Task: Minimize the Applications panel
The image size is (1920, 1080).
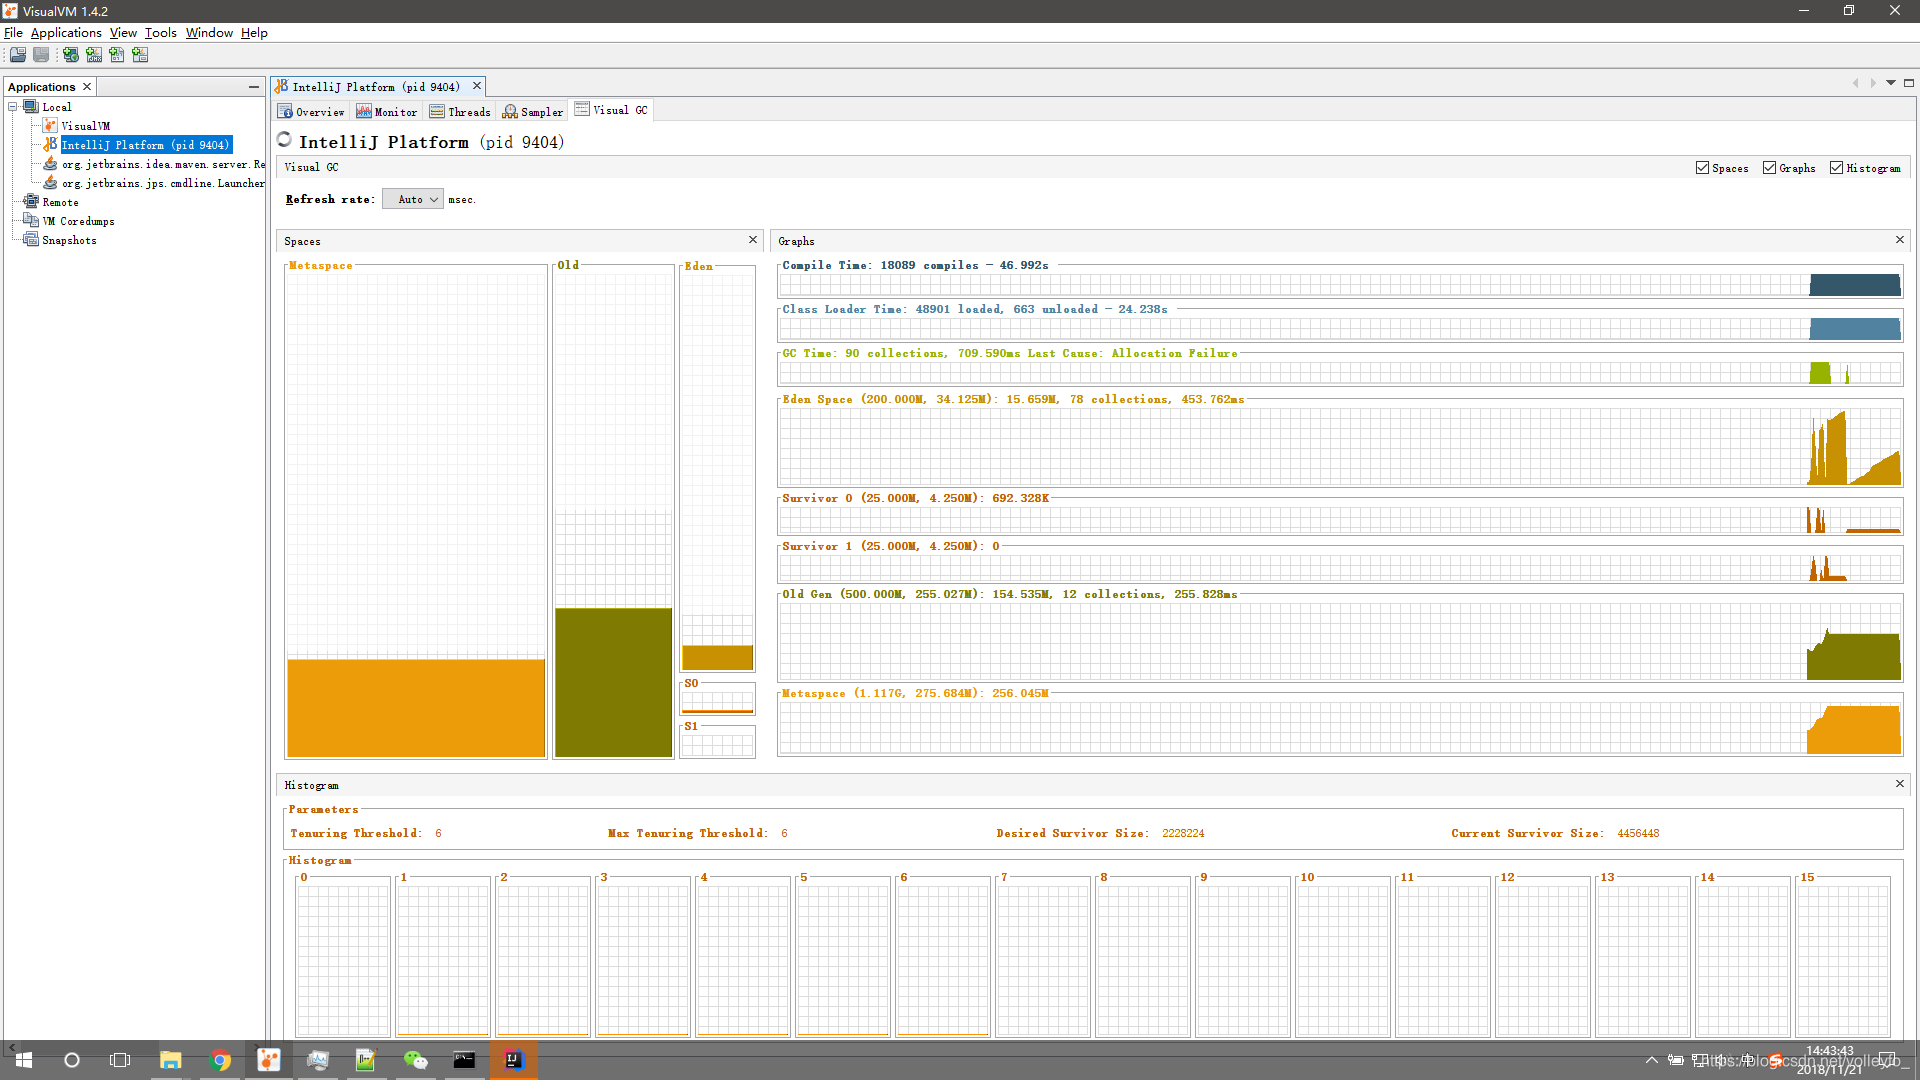Action: [254, 87]
